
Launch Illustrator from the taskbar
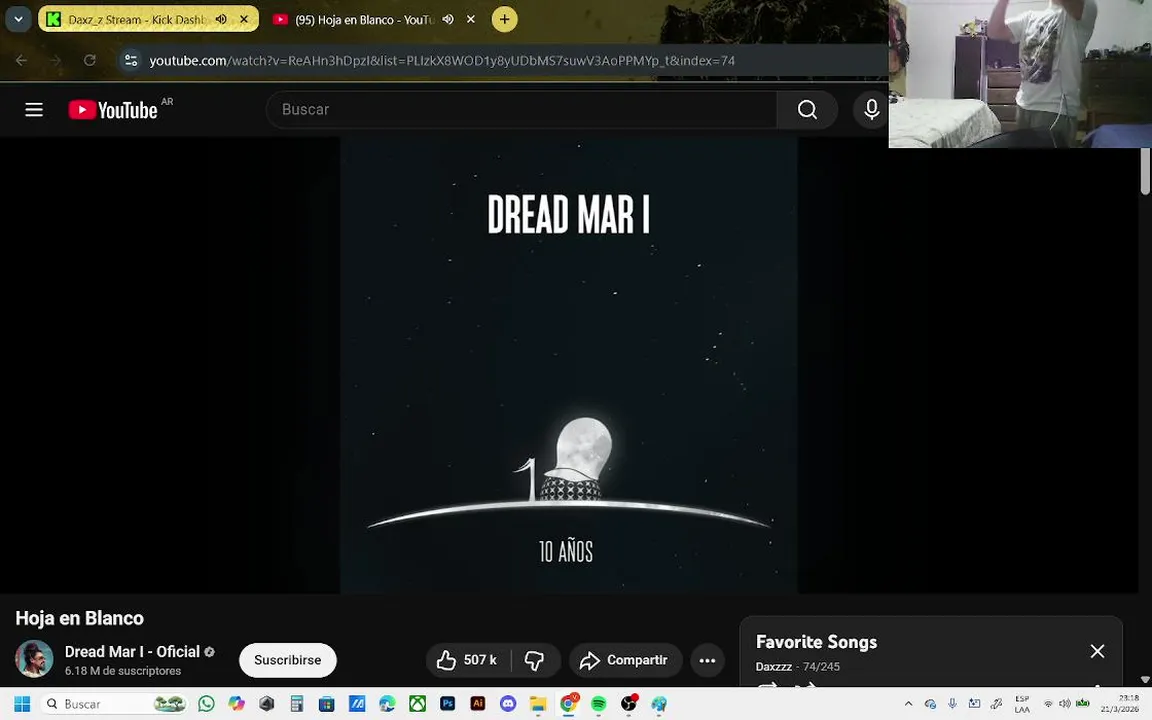pos(478,704)
